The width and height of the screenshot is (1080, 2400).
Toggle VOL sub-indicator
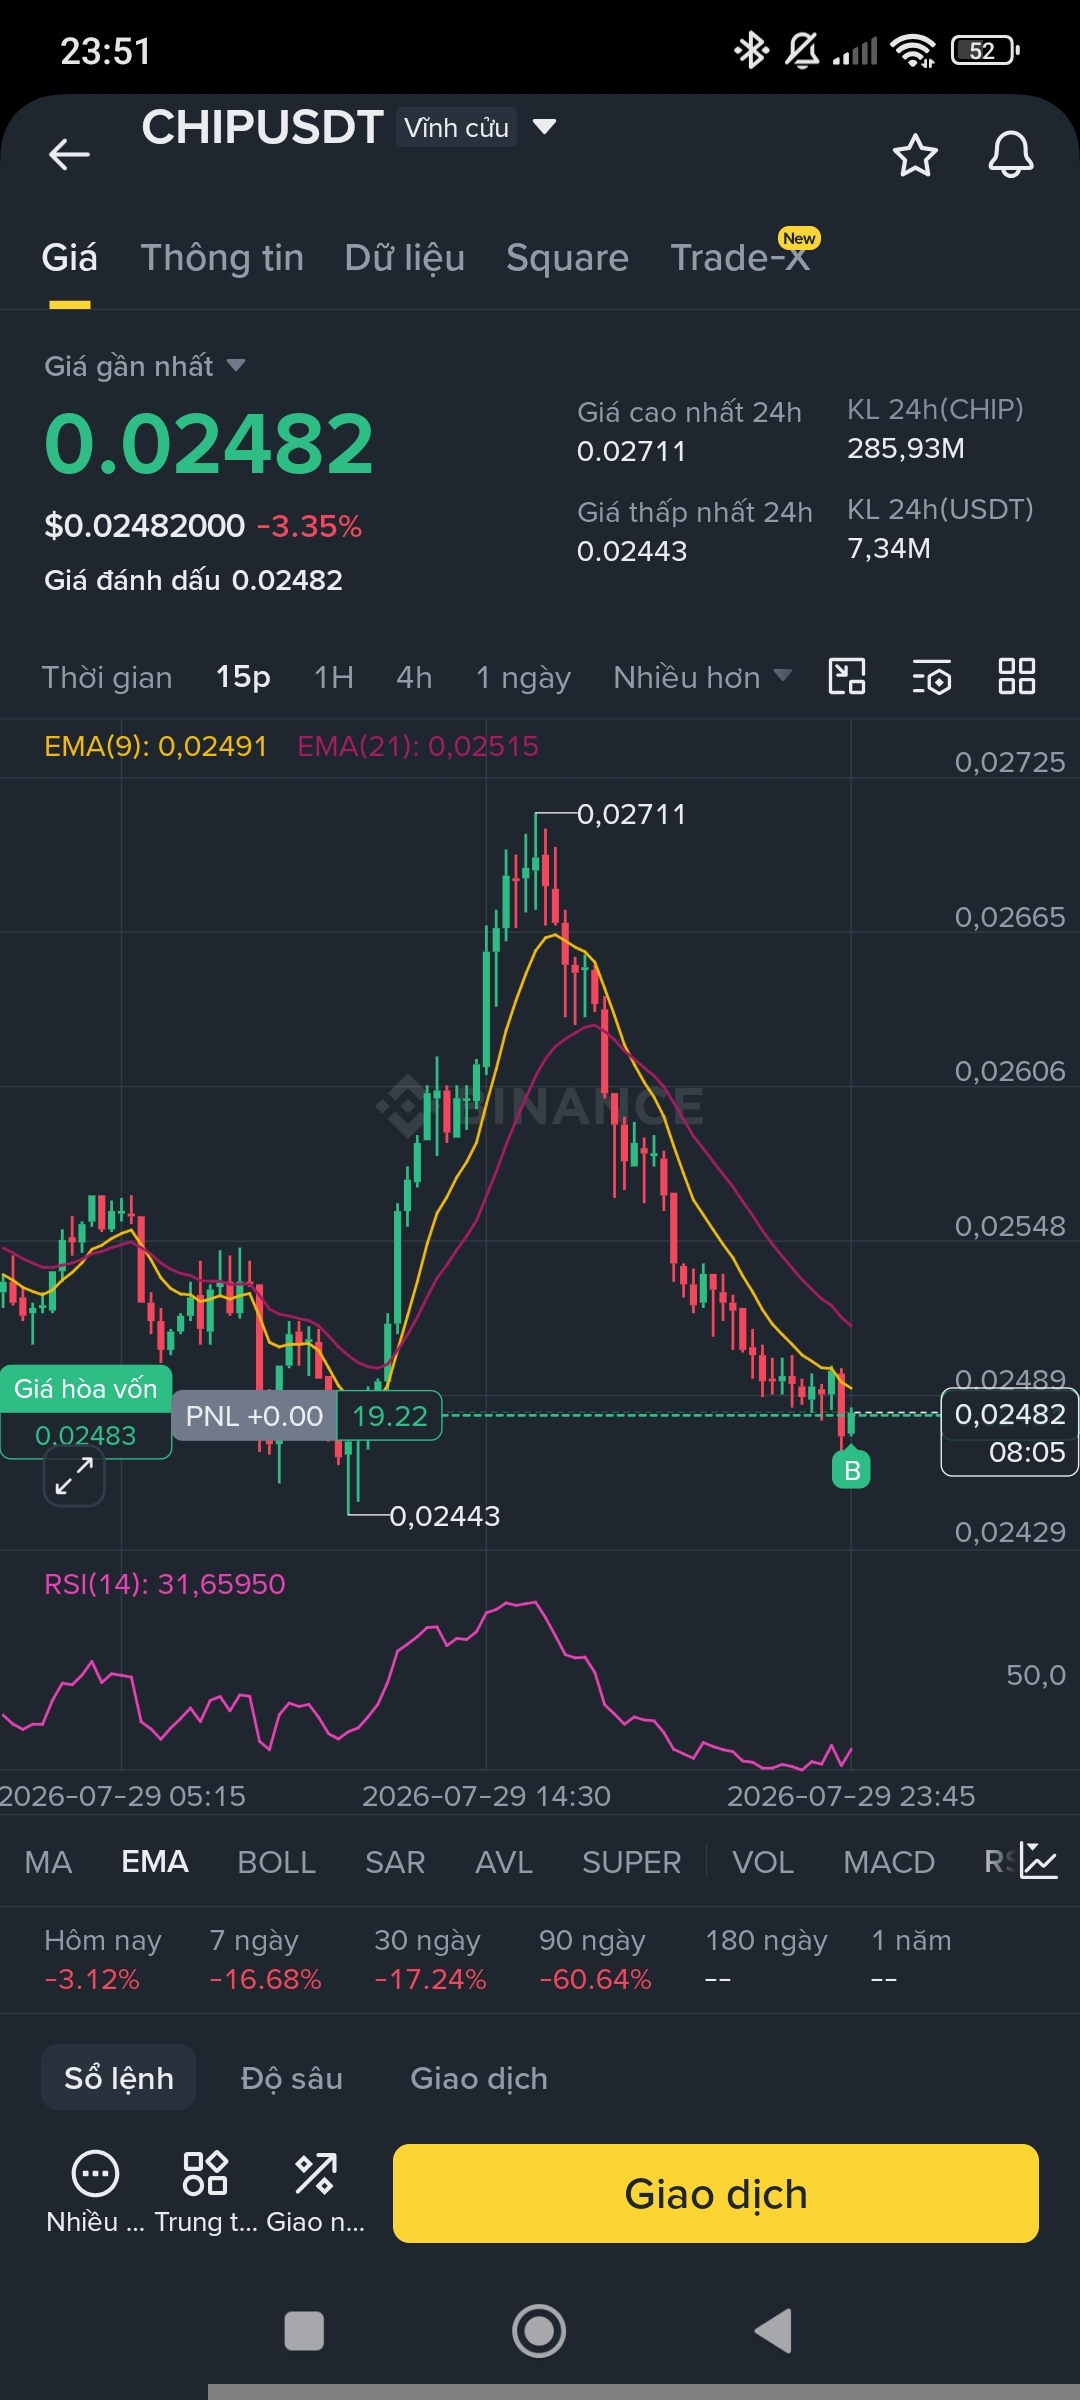click(x=763, y=1862)
